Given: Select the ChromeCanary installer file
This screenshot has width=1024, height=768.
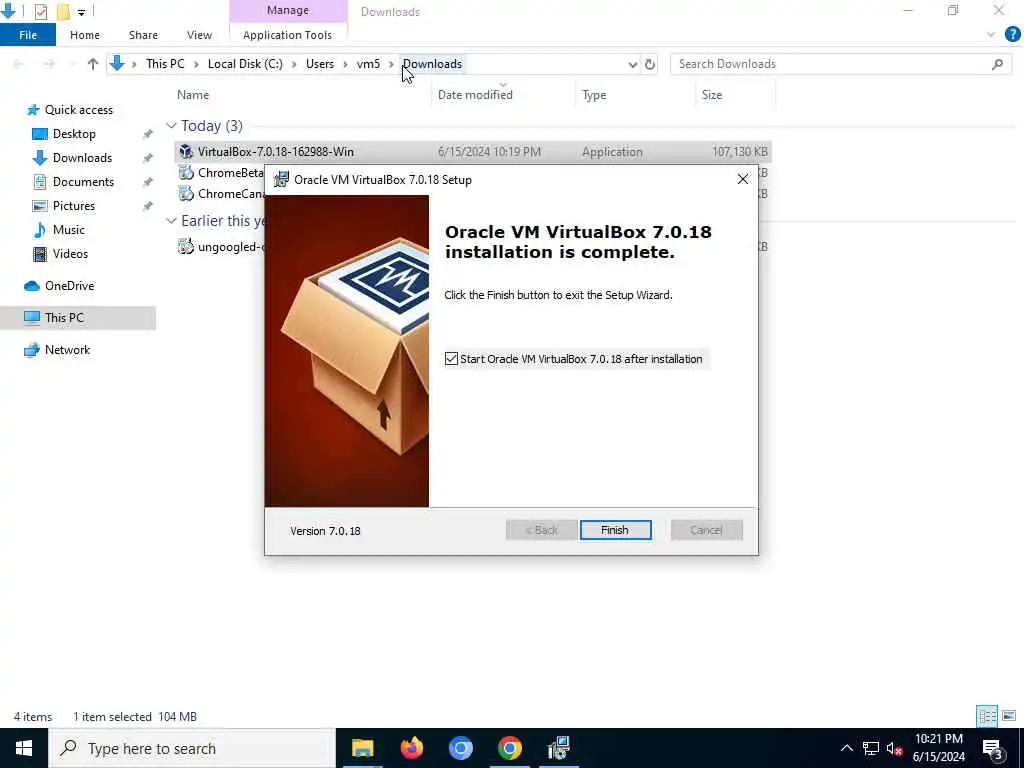Looking at the screenshot, I should point(230,193).
